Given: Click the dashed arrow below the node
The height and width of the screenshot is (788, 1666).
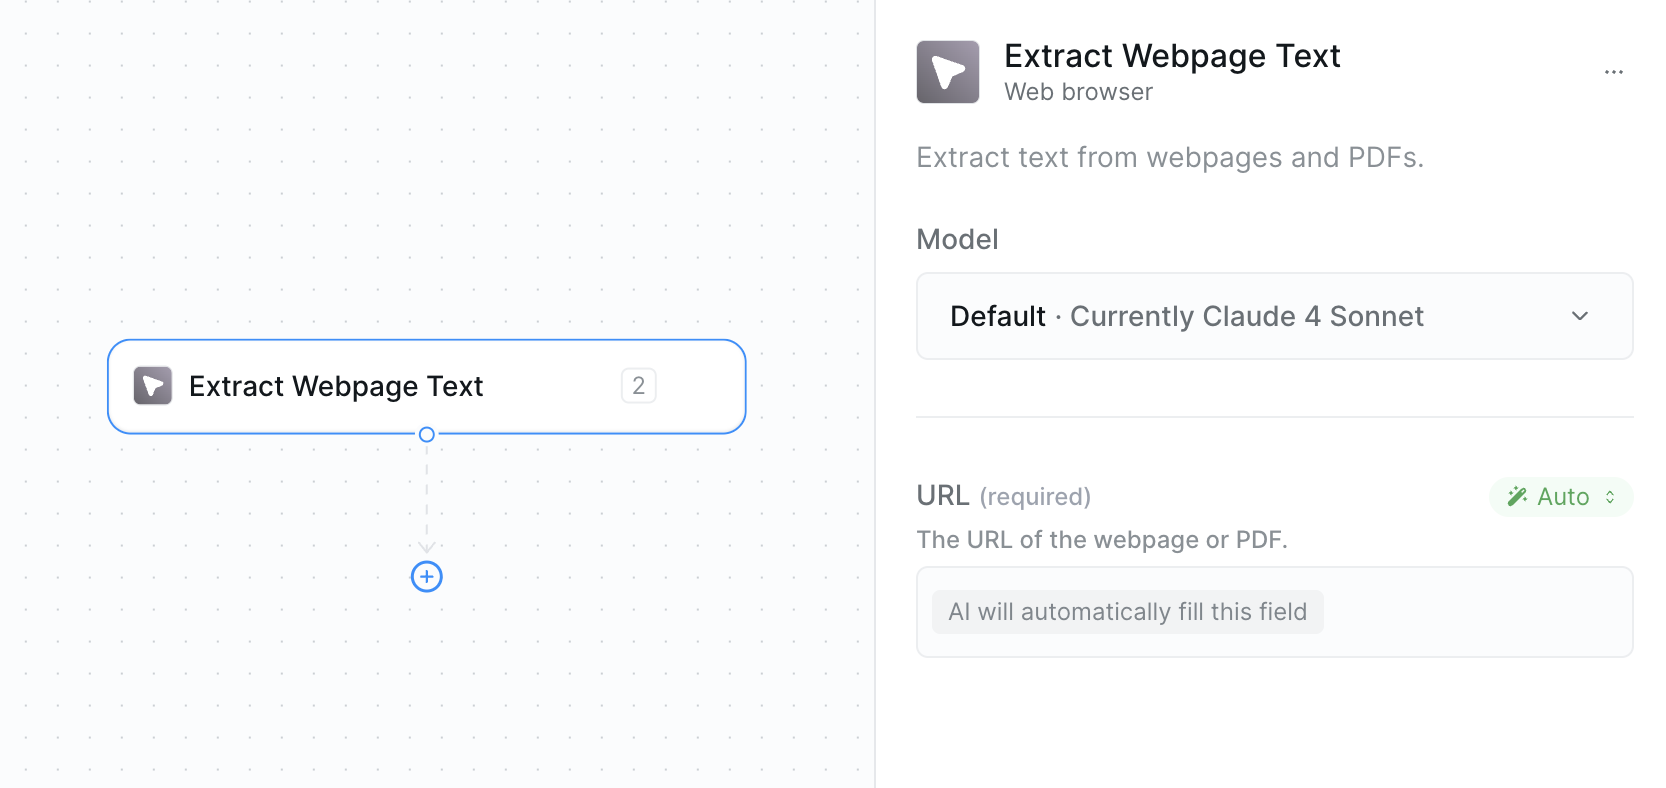Looking at the screenshot, I should pos(427,500).
